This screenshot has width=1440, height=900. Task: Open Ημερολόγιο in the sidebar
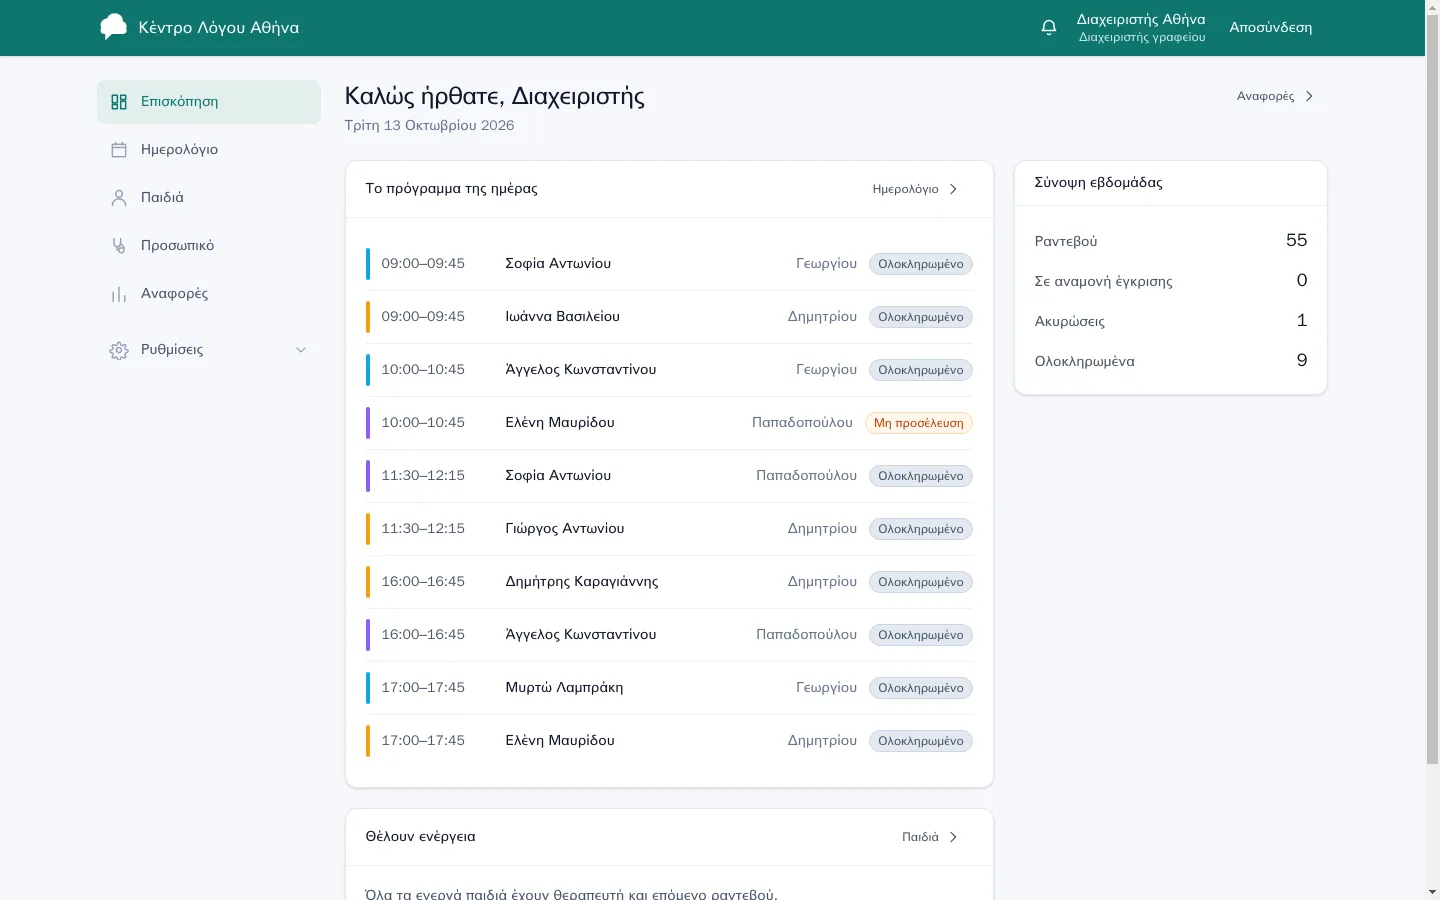pyautogui.click(x=209, y=150)
